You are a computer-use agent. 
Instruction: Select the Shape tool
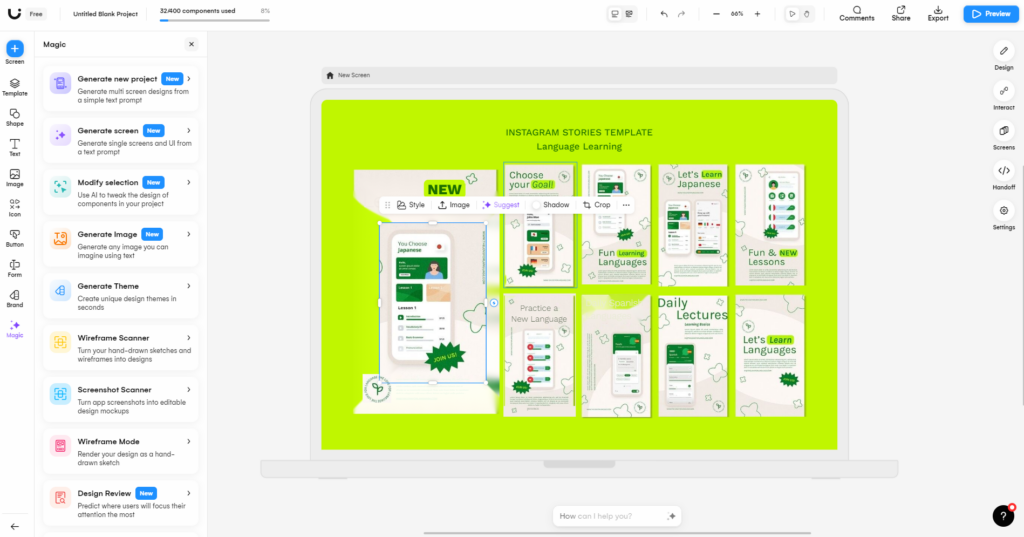point(15,117)
